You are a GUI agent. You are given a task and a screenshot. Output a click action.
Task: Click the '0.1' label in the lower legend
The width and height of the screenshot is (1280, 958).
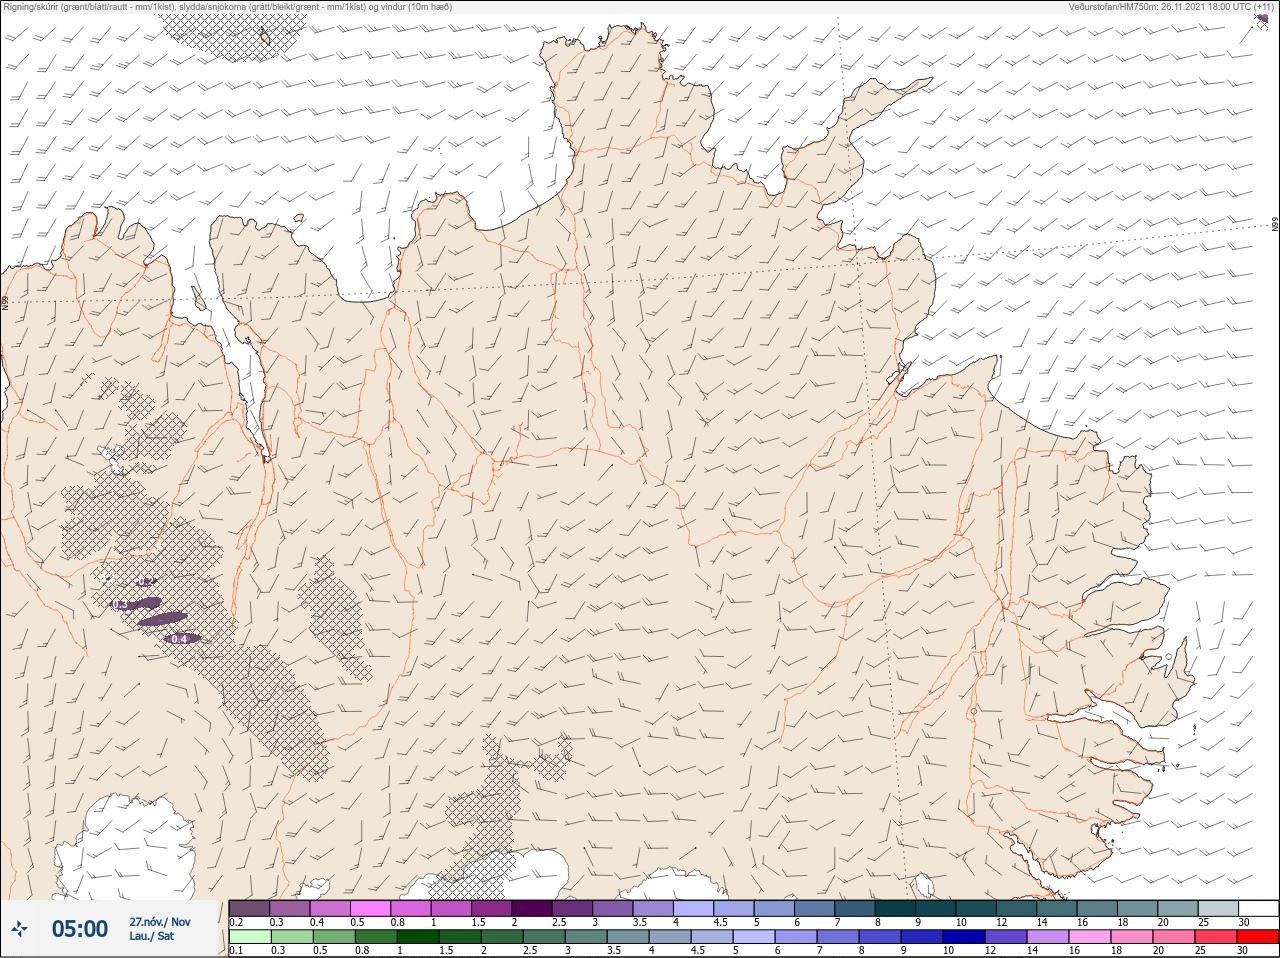tap(236, 950)
